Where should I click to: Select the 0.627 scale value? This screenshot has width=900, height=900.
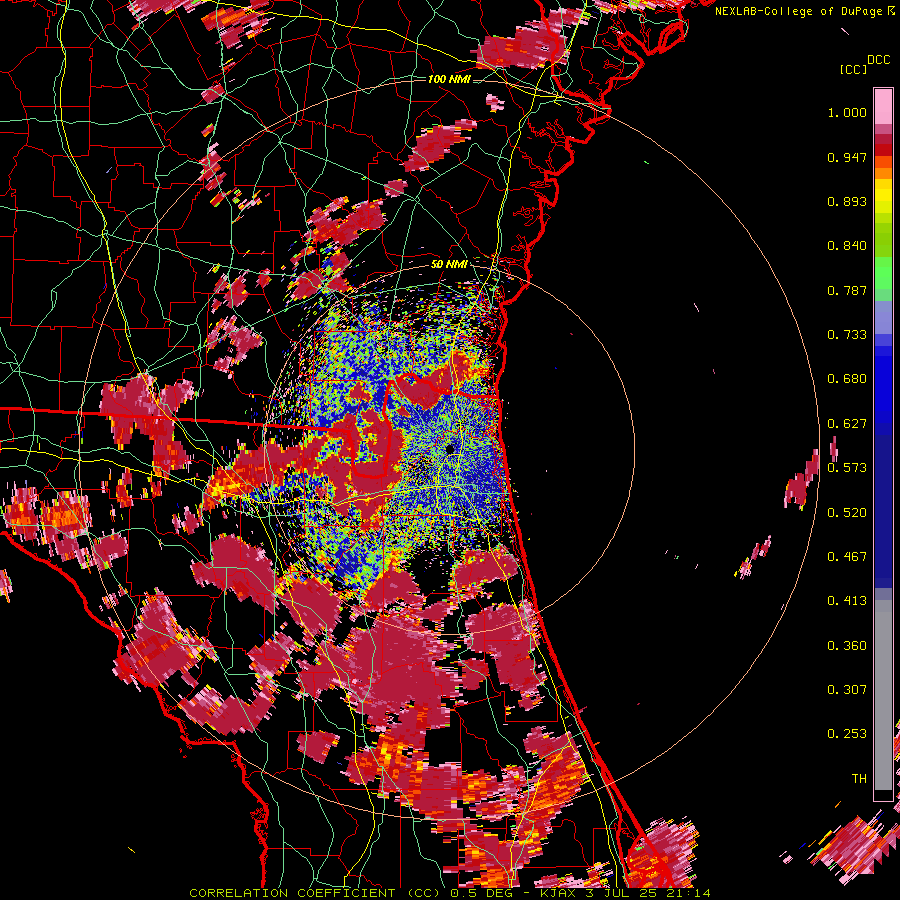[847, 424]
